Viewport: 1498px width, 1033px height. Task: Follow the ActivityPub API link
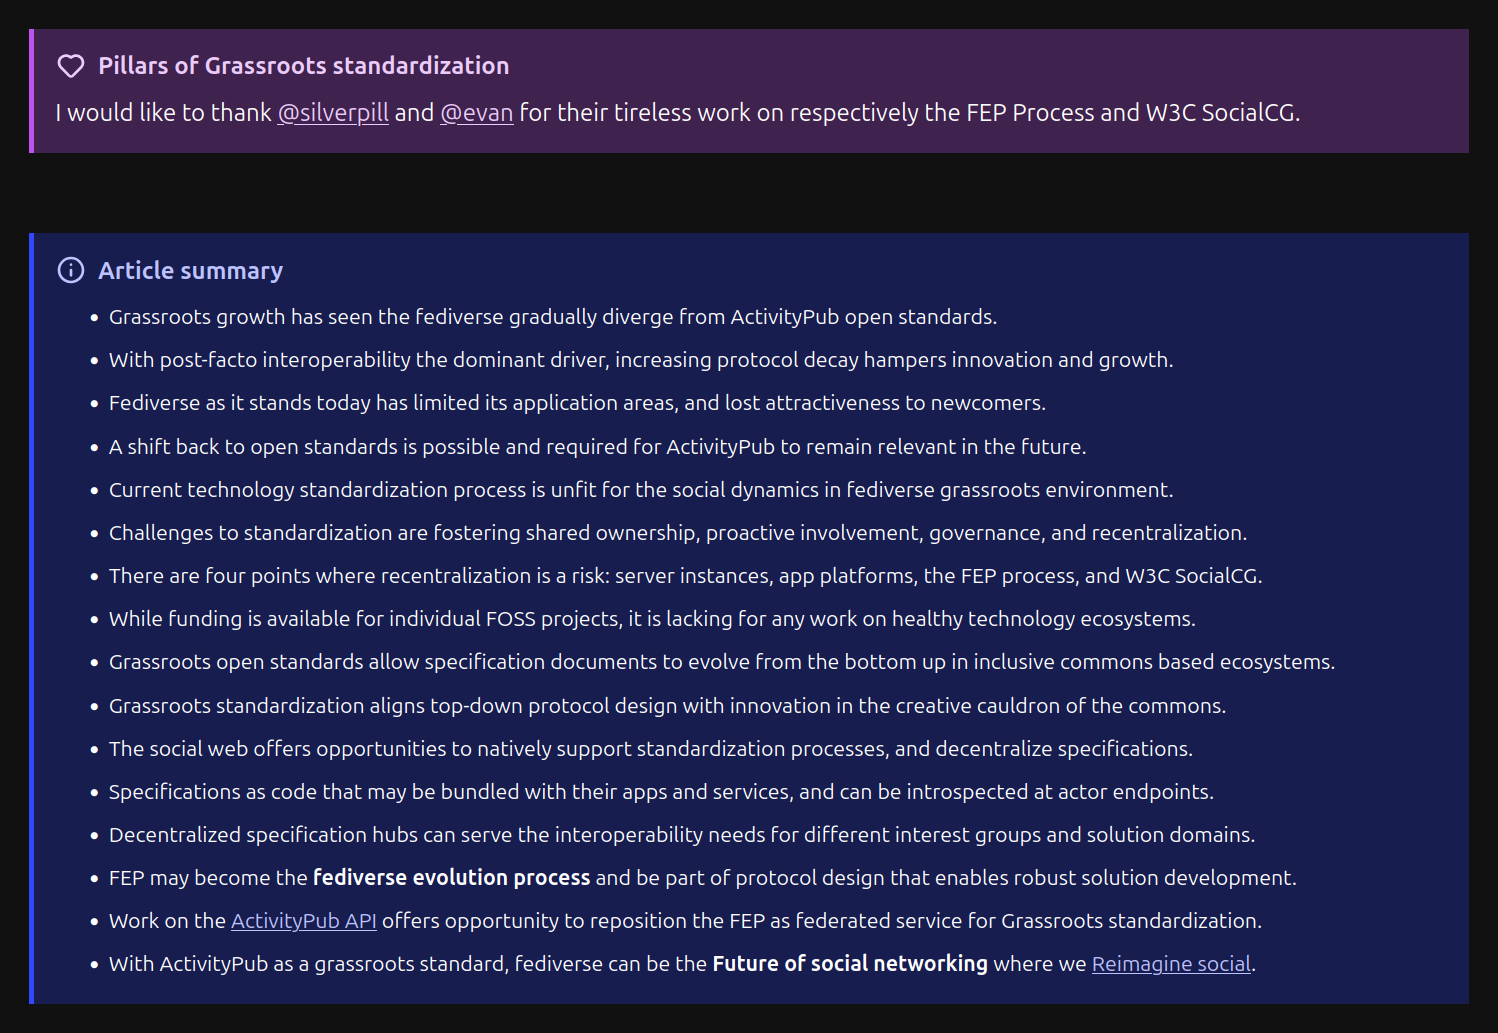click(304, 921)
